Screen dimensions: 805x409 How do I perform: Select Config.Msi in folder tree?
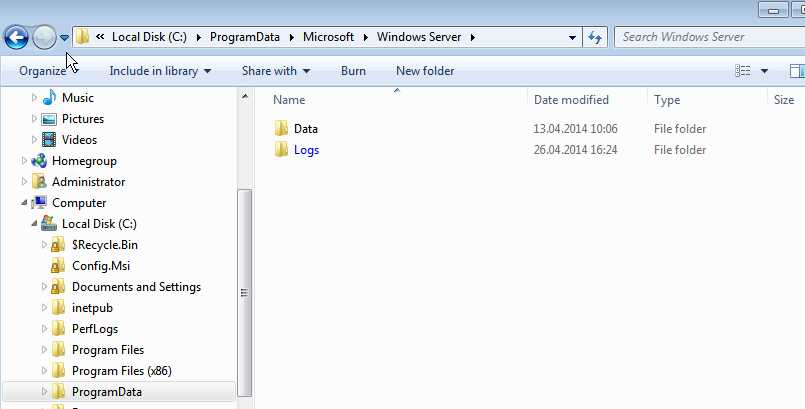tap(101, 266)
